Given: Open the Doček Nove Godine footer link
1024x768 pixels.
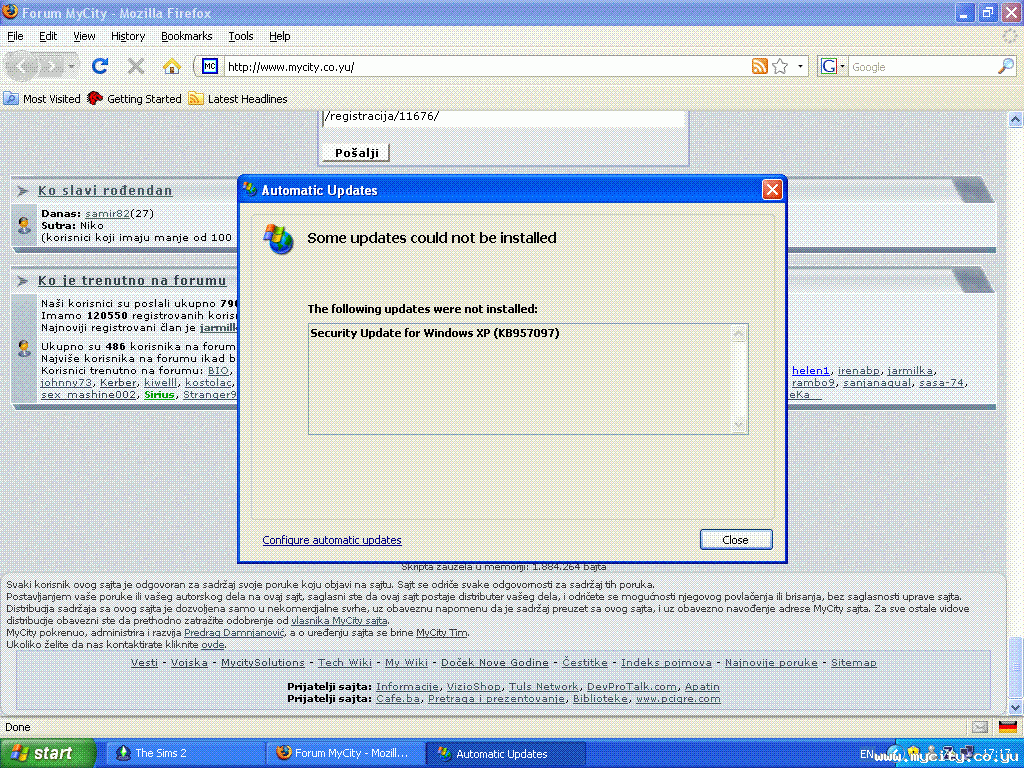Looking at the screenshot, I should point(495,662).
